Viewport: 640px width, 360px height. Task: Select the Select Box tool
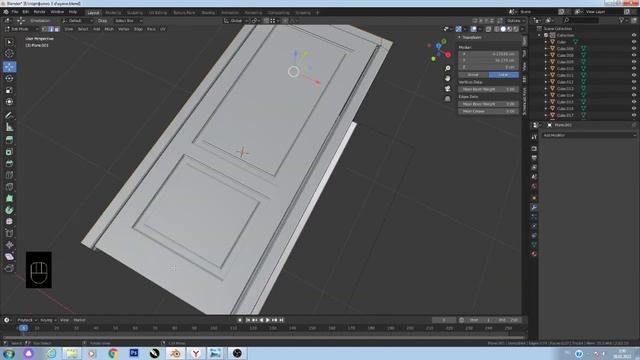coord(9,42)
